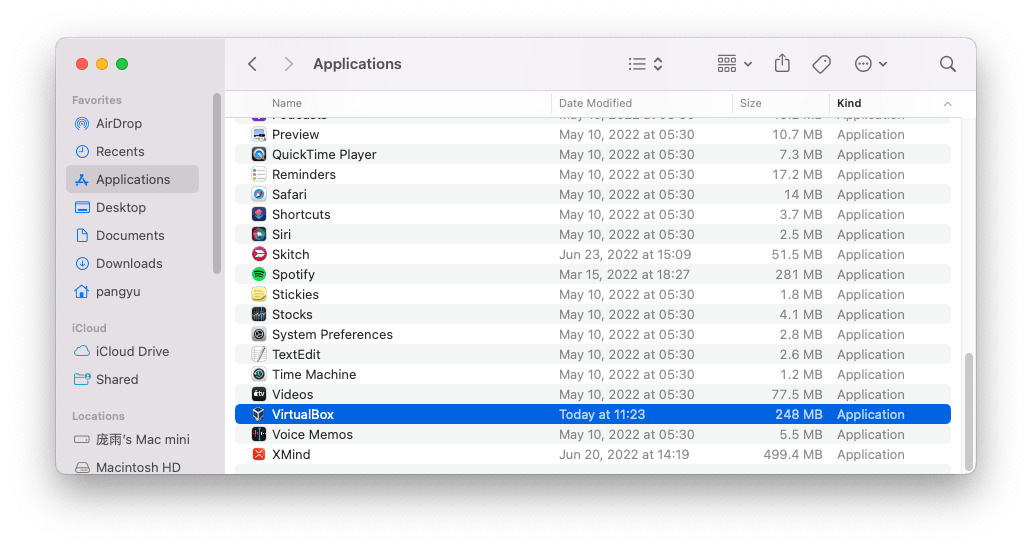Screen dimensions: 1032x548
Task: Click the Reminders app icon
Action: point(259,174)
